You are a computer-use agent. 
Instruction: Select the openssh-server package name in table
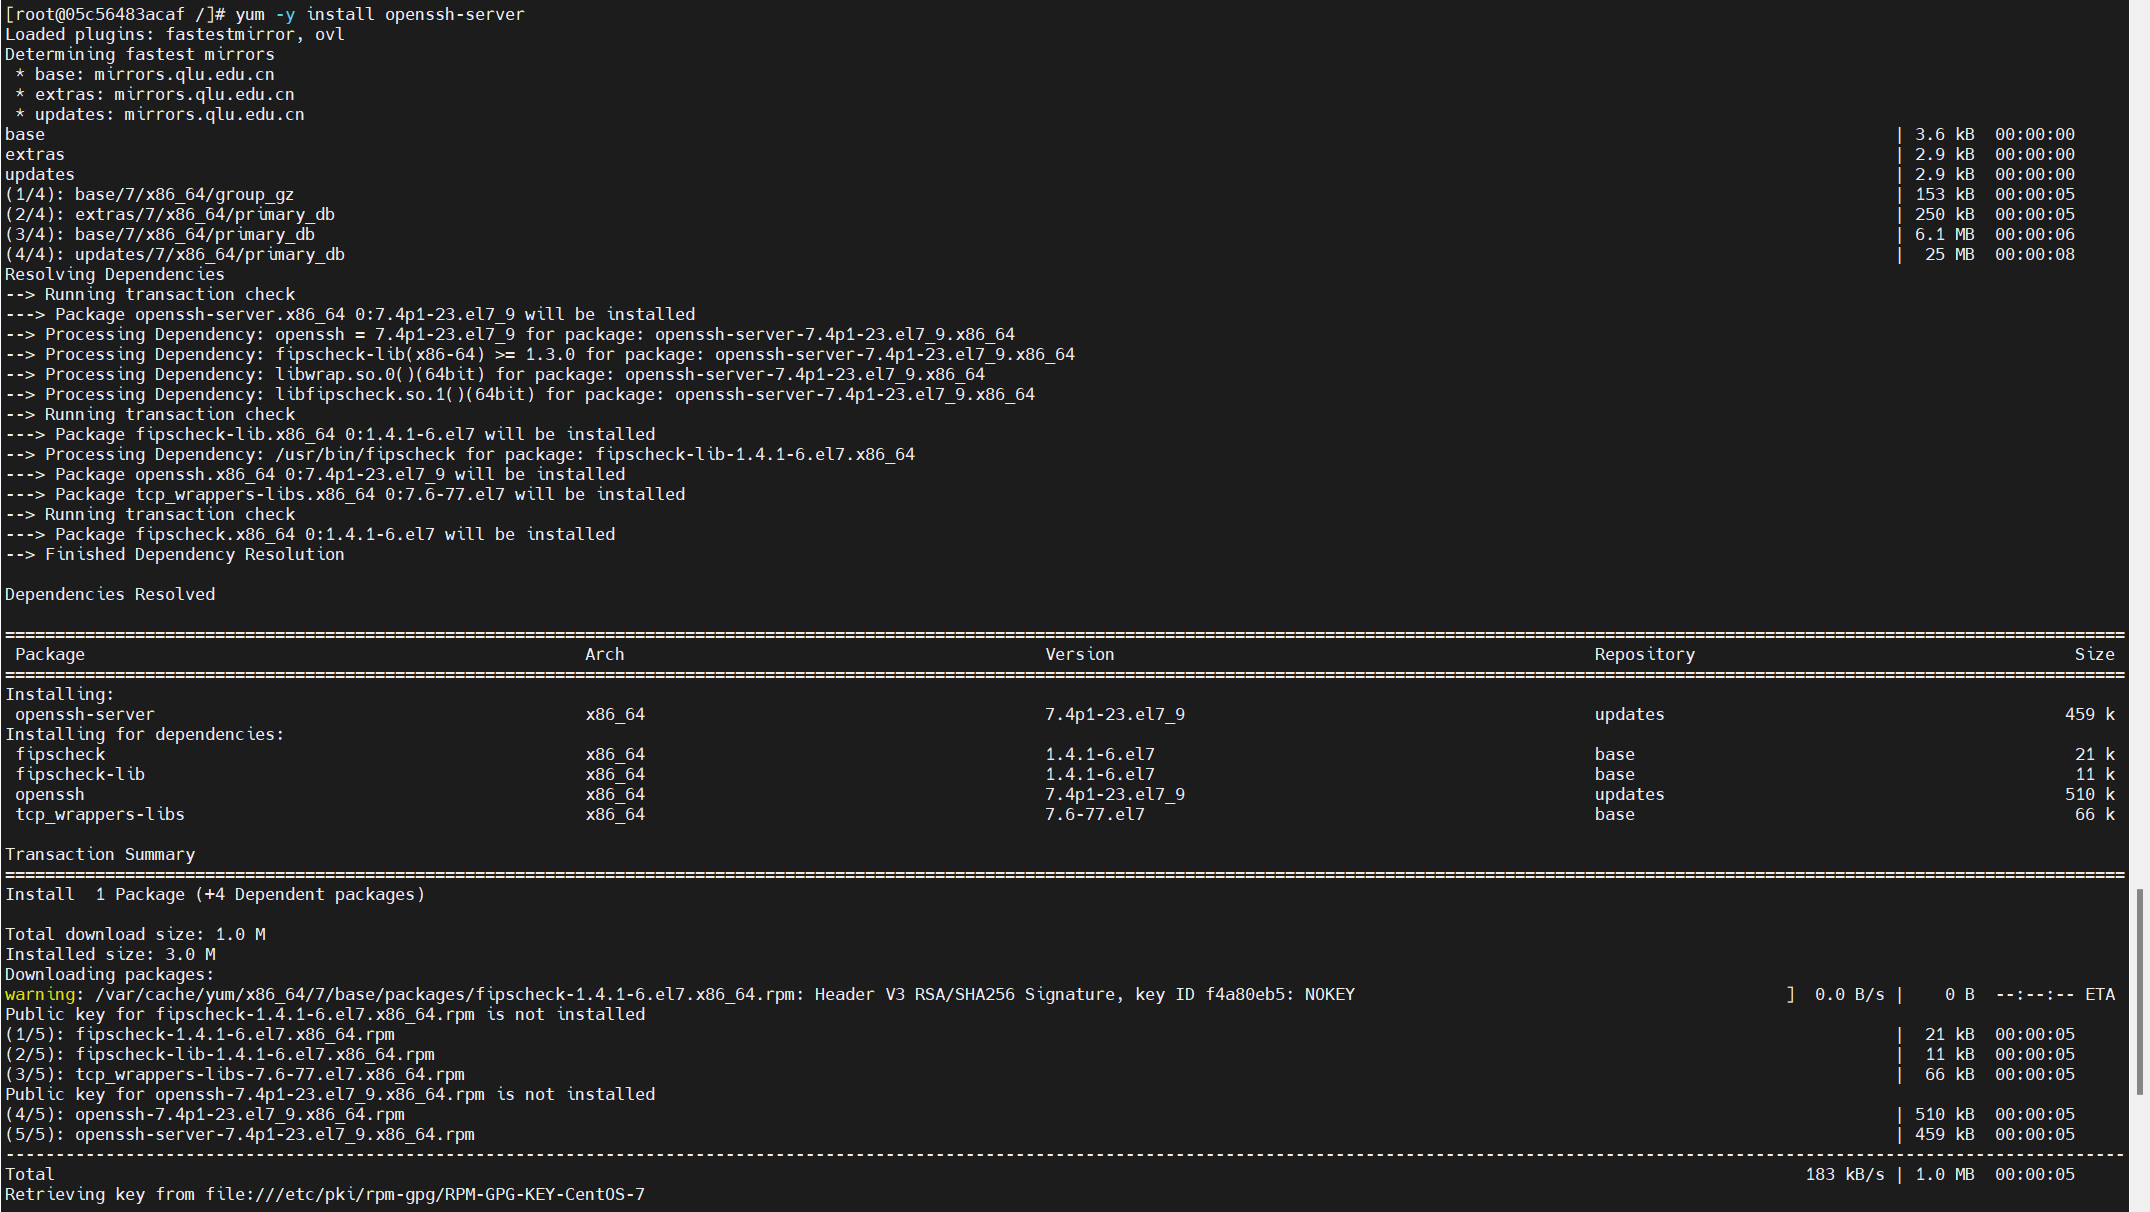coord(84,714)
